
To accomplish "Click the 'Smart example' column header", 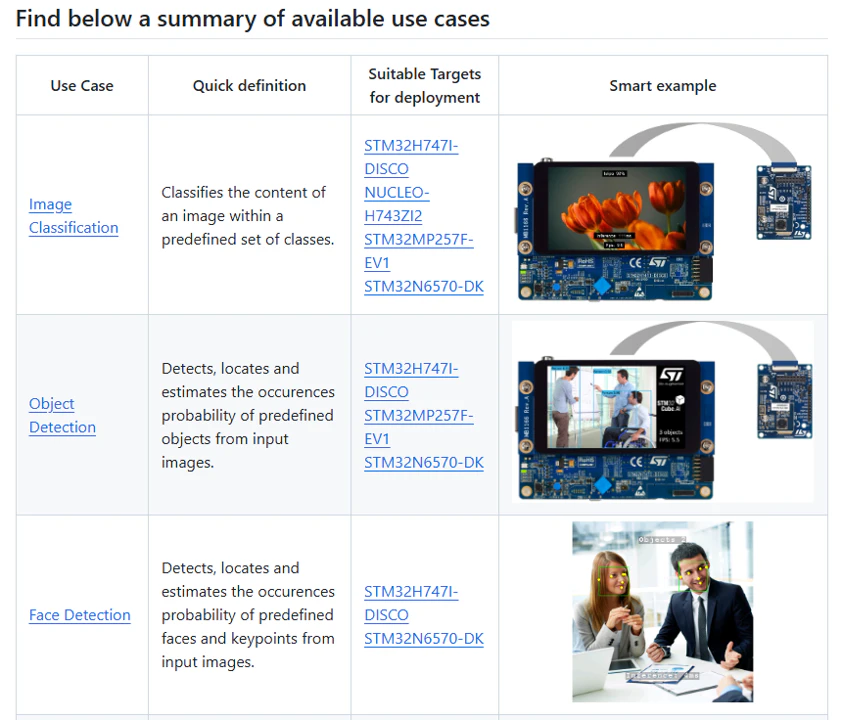I will (663, 86).
